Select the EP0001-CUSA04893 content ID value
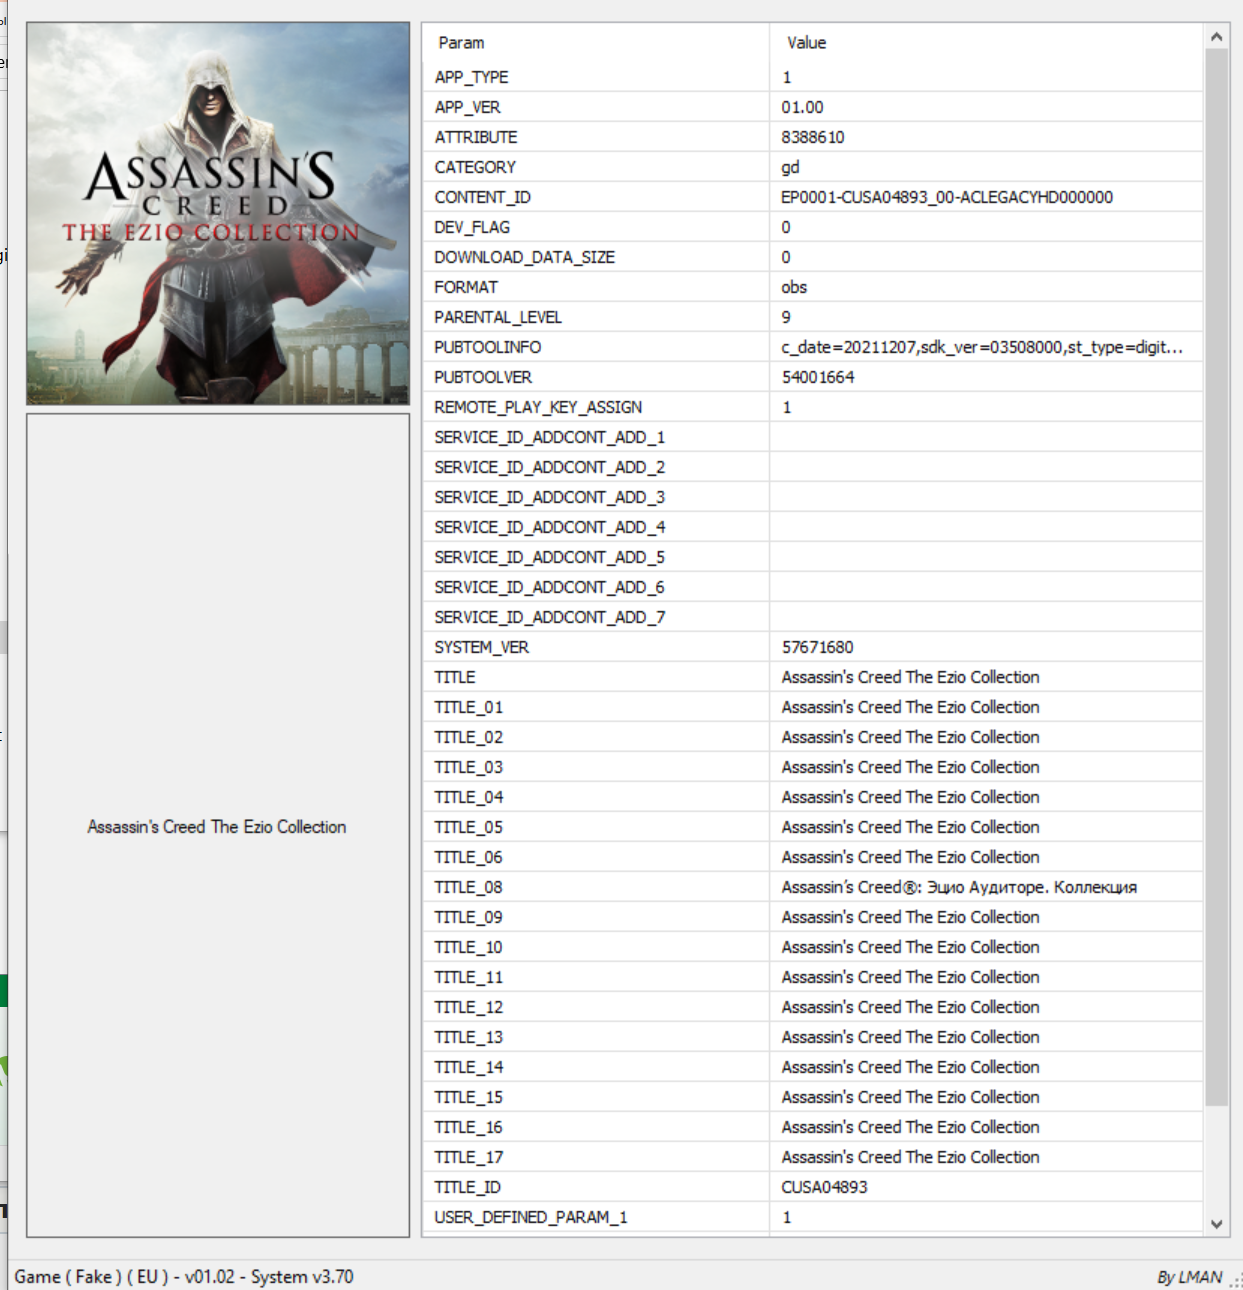The height and width of the screenshot is (1290, 1243). [946, 197]
